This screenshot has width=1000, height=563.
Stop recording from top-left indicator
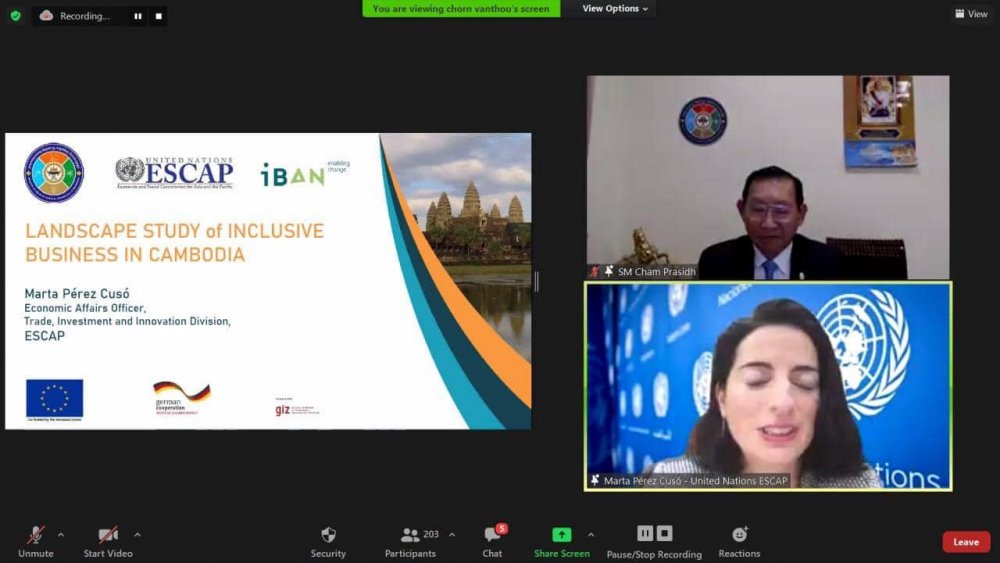(x=158, y=16)
